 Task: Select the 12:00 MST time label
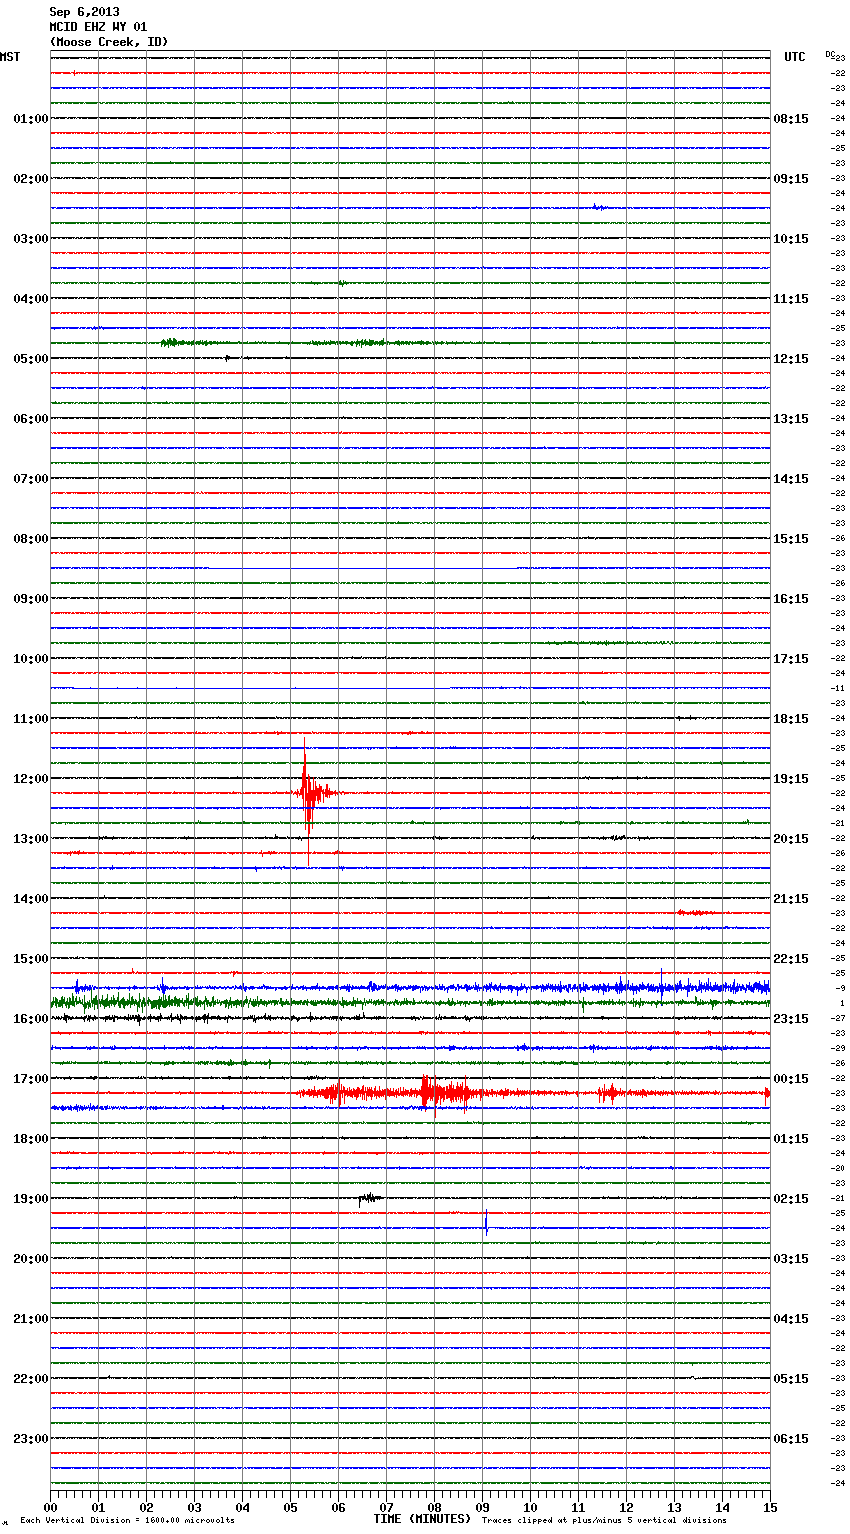click(30, 778)
